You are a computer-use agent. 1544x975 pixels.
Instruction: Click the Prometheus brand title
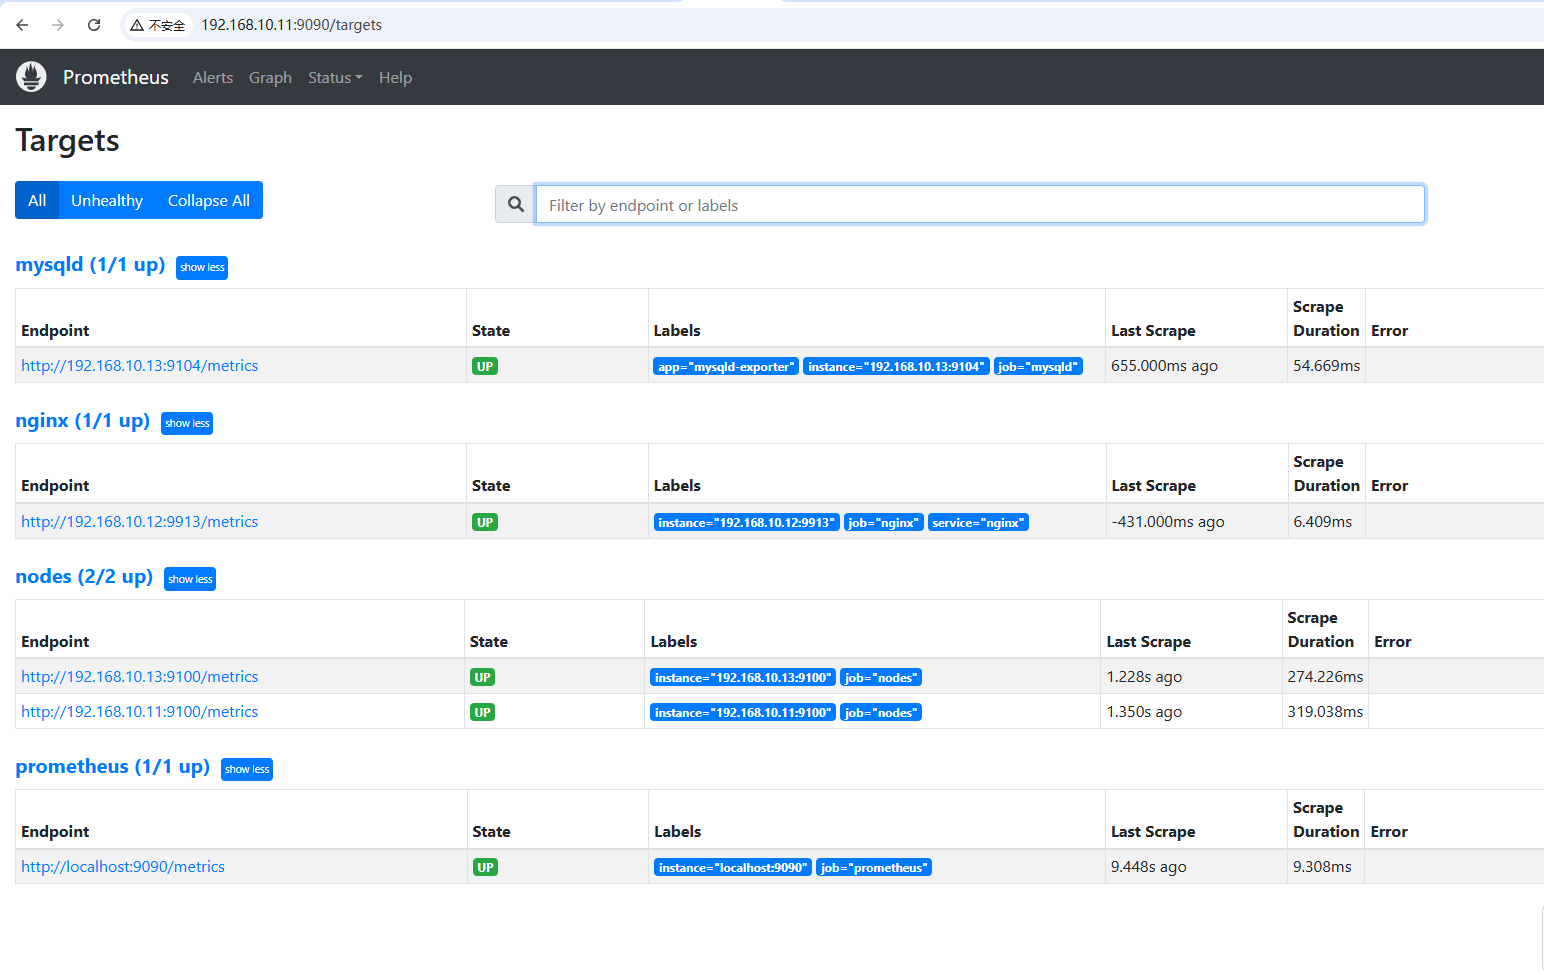point(116,77)
